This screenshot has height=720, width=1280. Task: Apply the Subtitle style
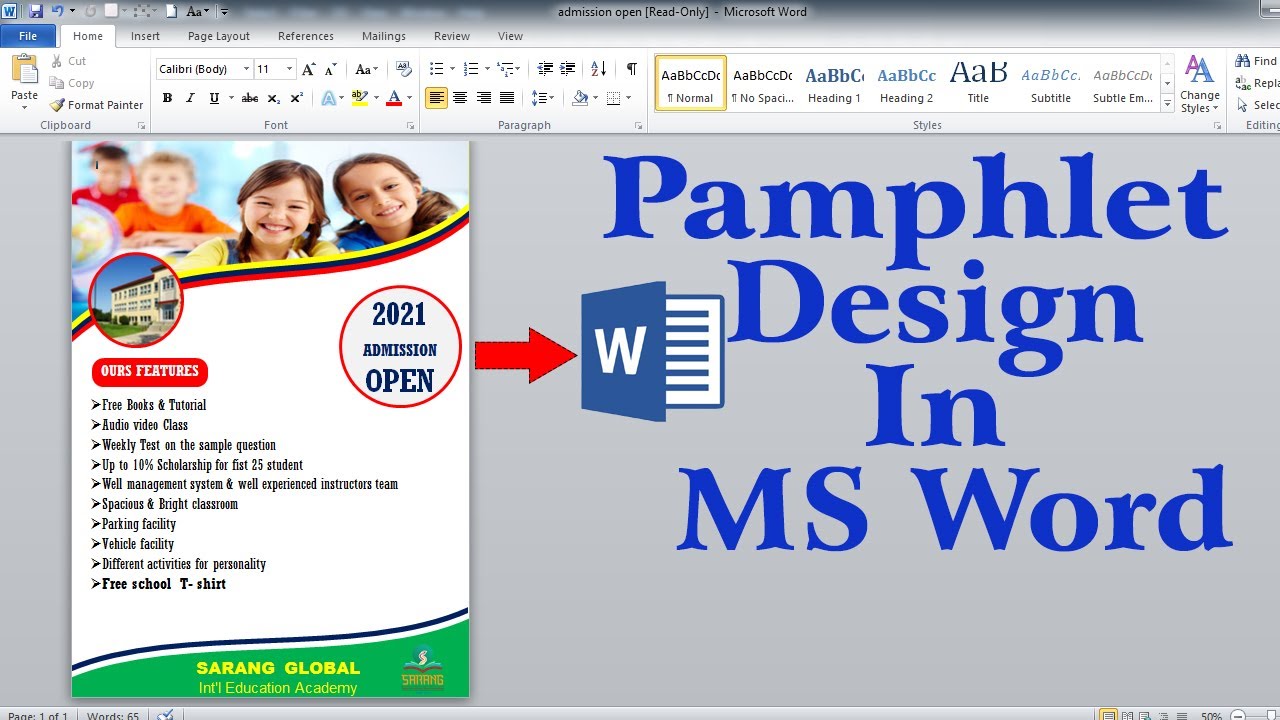[1051, 83]
